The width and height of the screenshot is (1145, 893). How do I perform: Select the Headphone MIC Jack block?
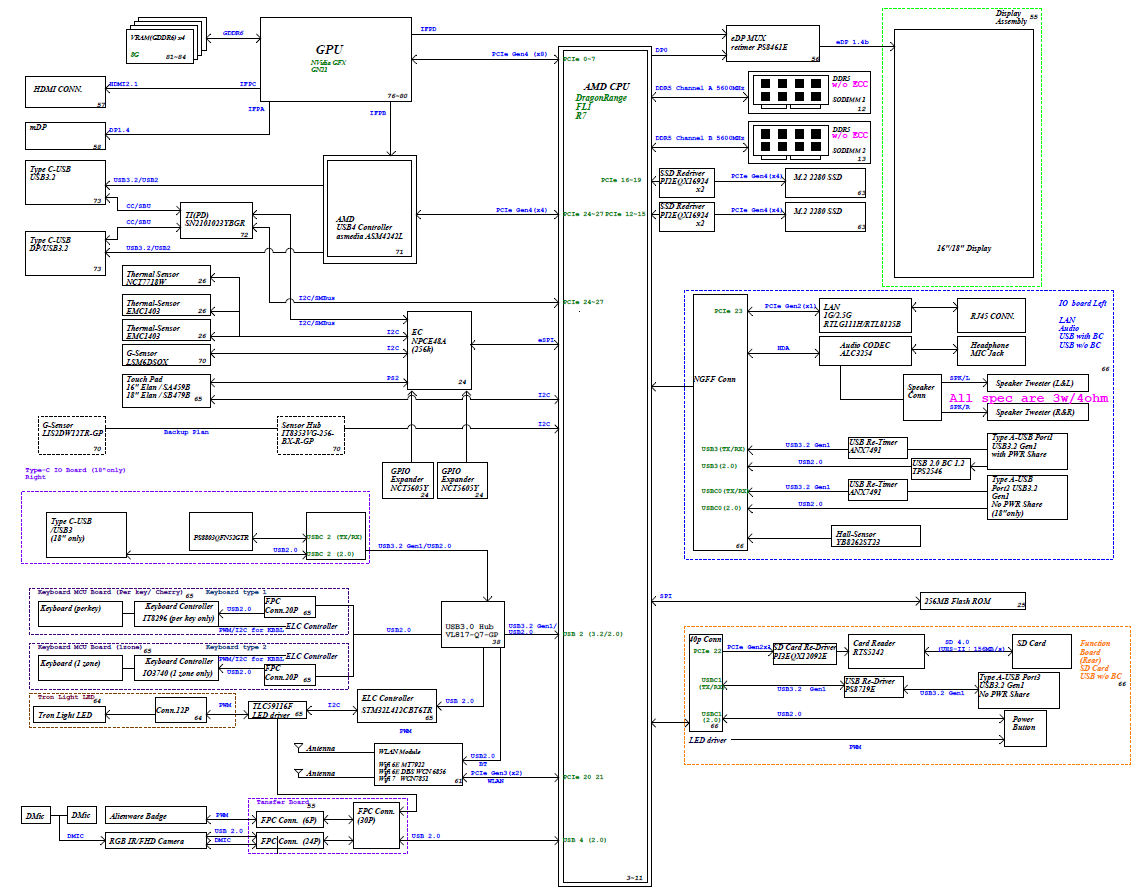[x=991, y=350]
